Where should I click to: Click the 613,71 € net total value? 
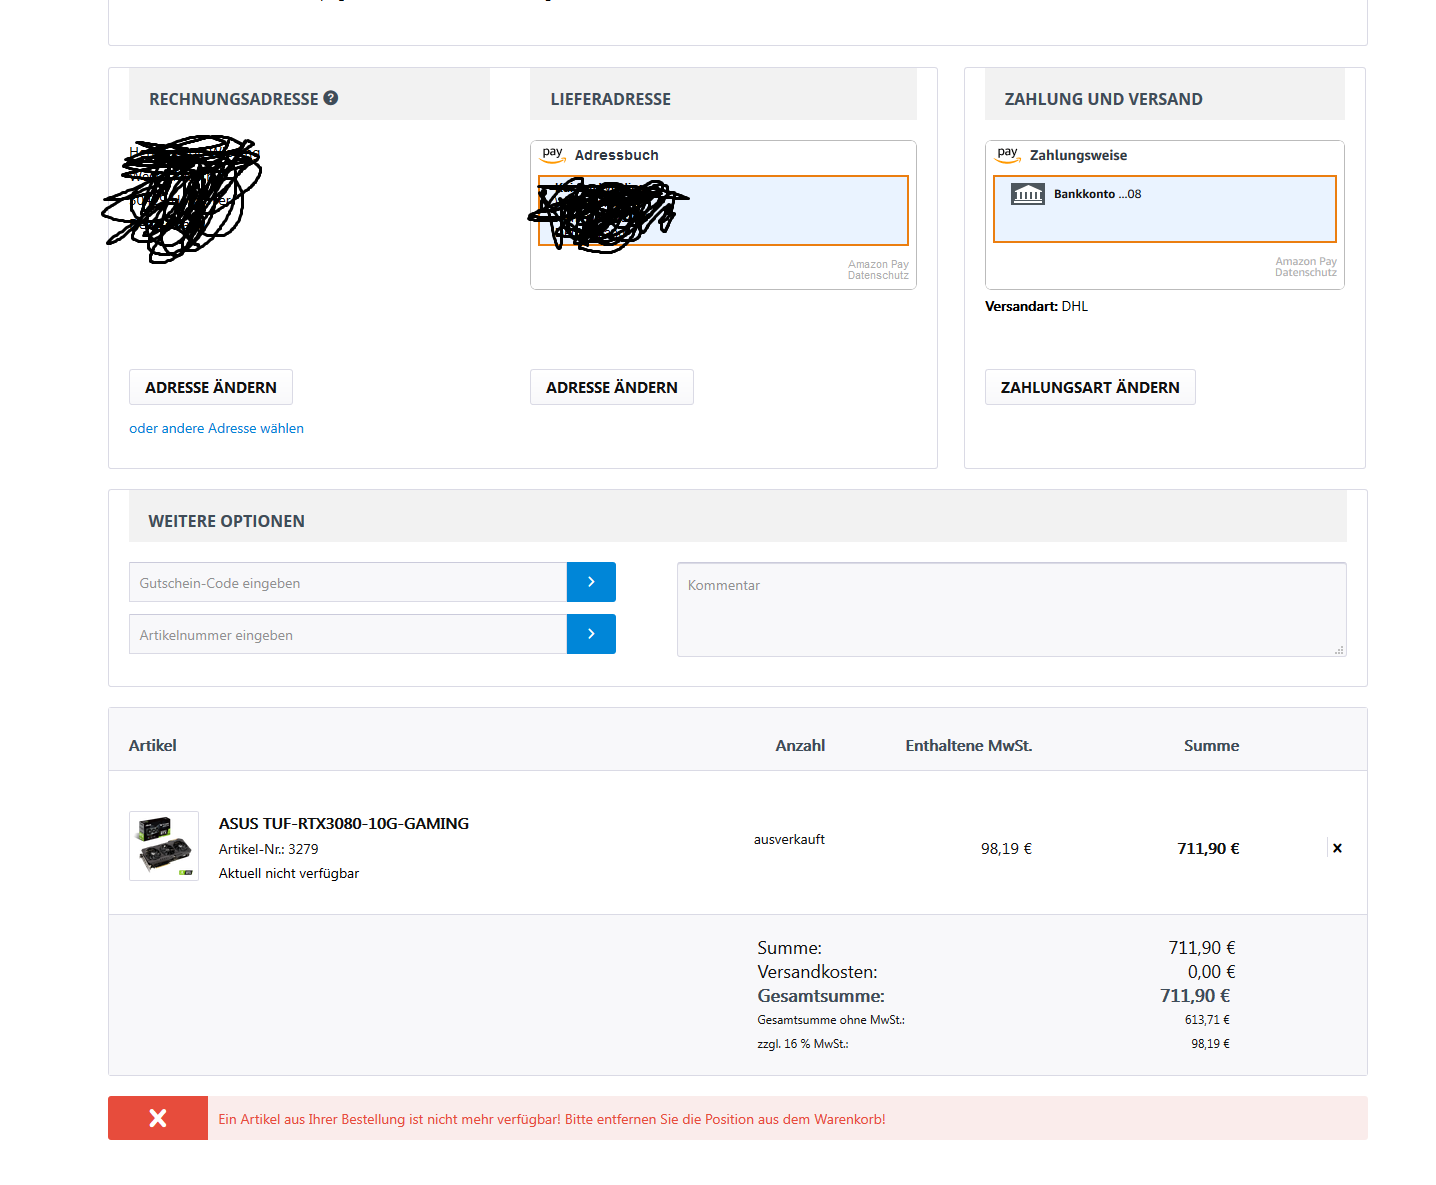click(1207, 1020)
